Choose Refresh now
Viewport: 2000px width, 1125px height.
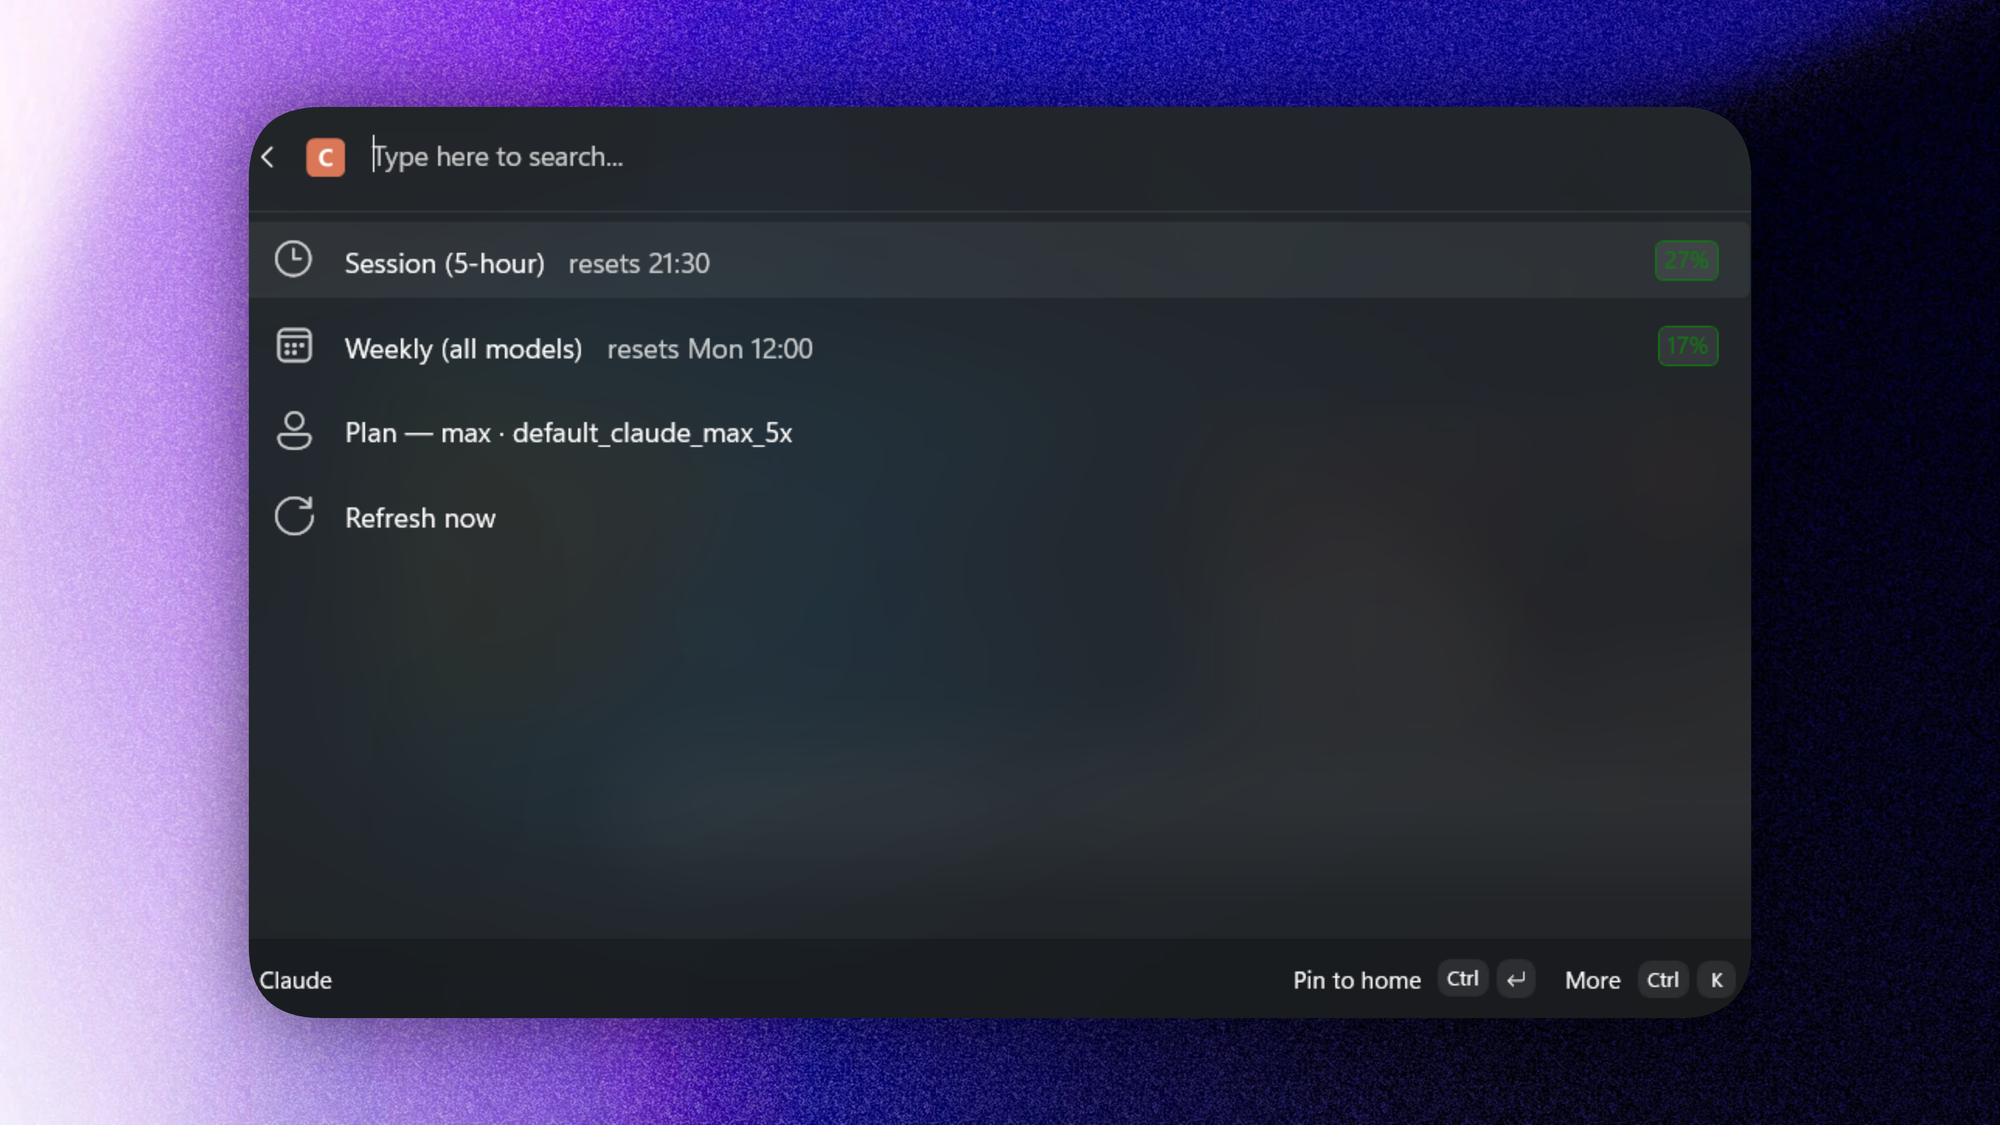[x=420, y=518]
